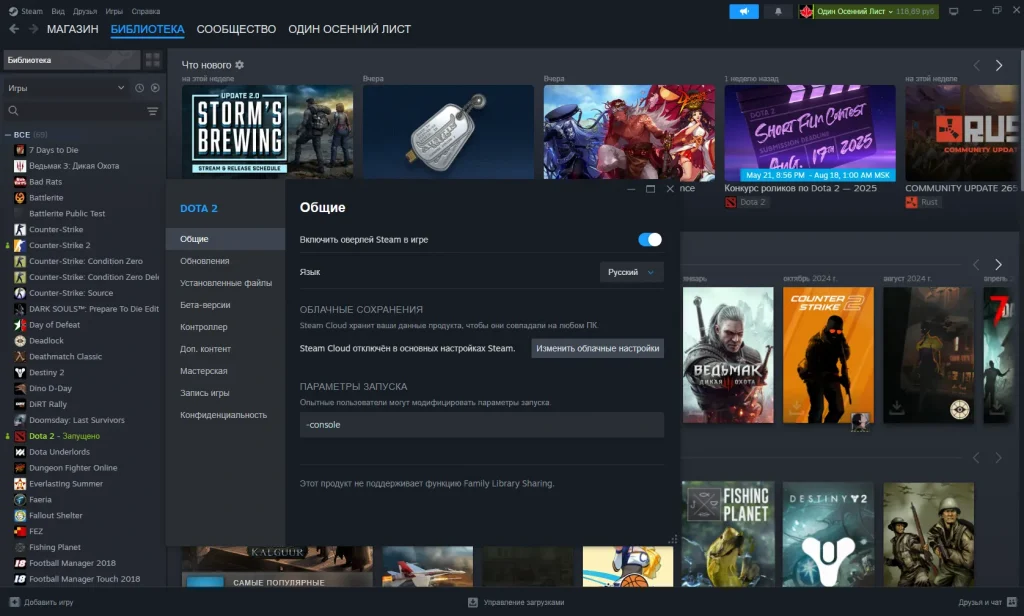Open the language dropdown showing Русский
Image resolution: width=1024 pixels, height=616 pixels.
click(x=632, y=272)
